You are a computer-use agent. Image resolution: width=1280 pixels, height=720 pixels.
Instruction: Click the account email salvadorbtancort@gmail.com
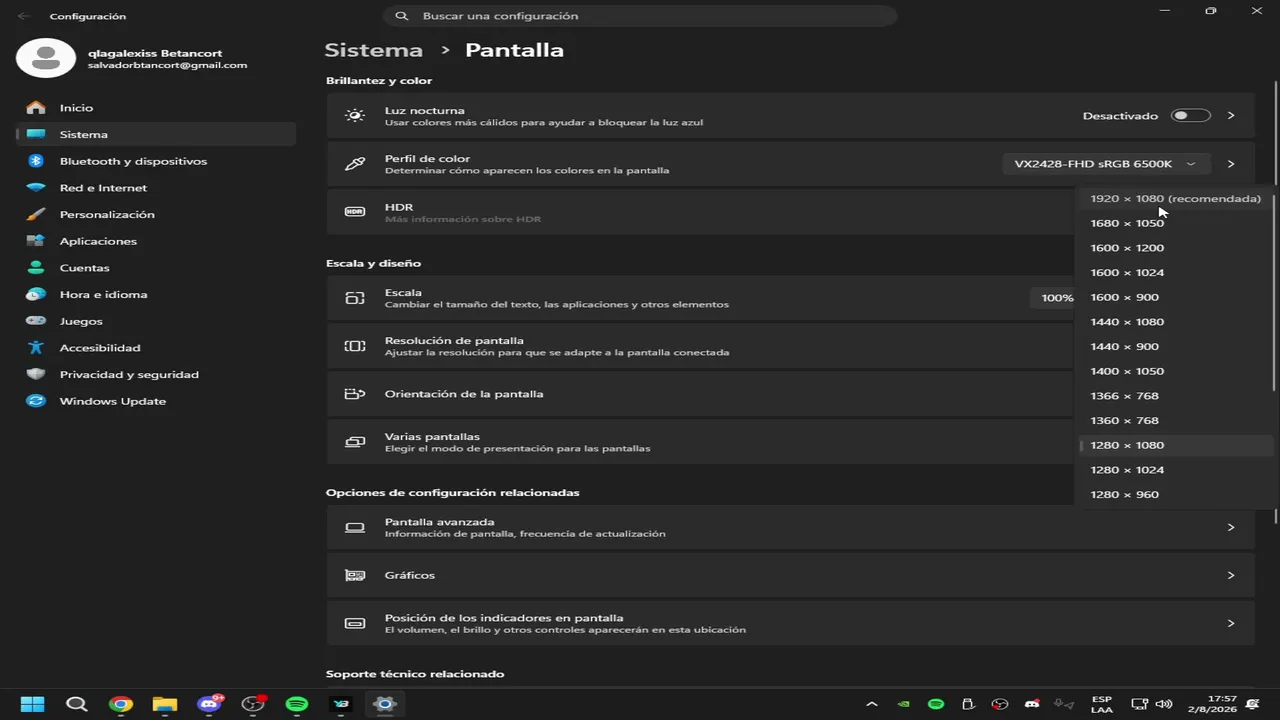167,65
